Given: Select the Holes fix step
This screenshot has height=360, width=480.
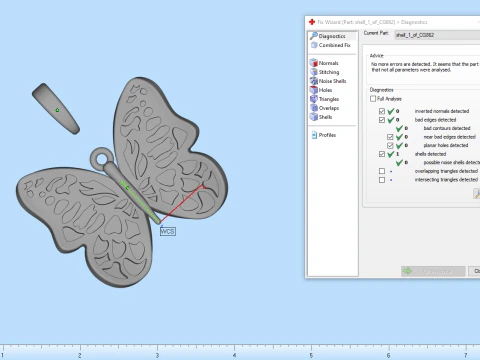Looking at the screenshot, I should tap(321, 90).
